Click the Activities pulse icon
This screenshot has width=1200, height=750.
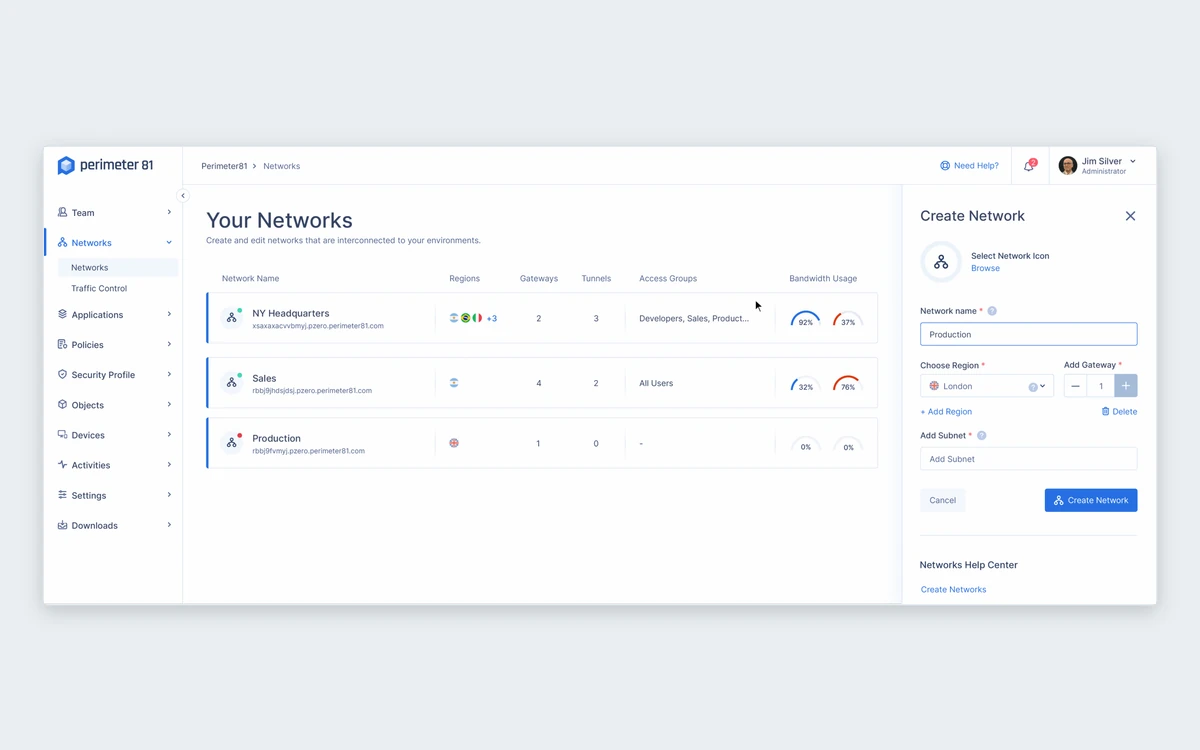coord(62,464)
